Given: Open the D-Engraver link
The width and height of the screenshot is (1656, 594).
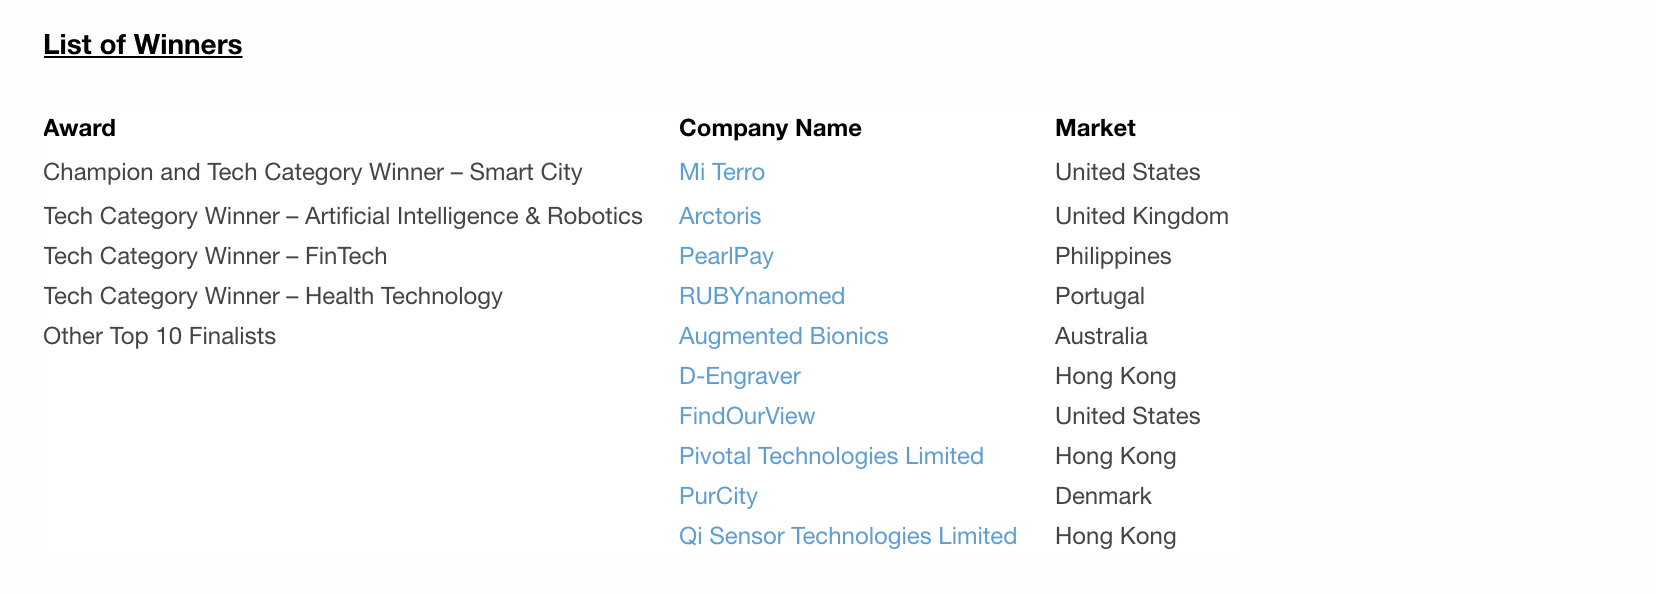Looking at the screenshot, I should 739,376.
